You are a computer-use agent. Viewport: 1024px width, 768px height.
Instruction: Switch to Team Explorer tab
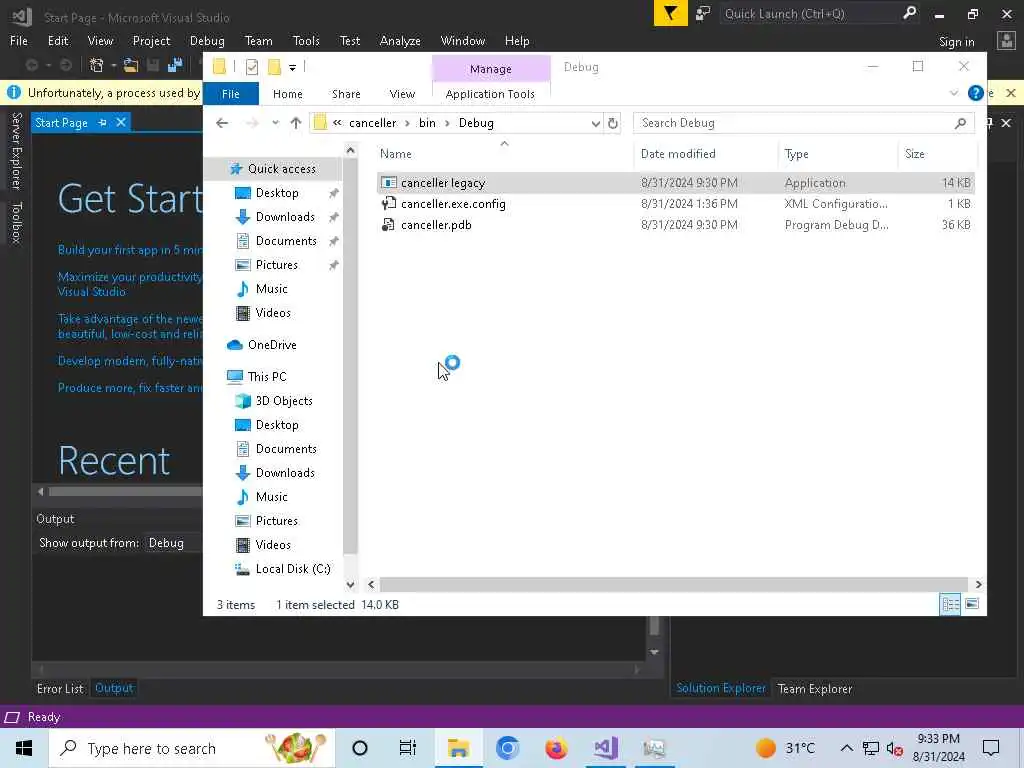(814, 688)
